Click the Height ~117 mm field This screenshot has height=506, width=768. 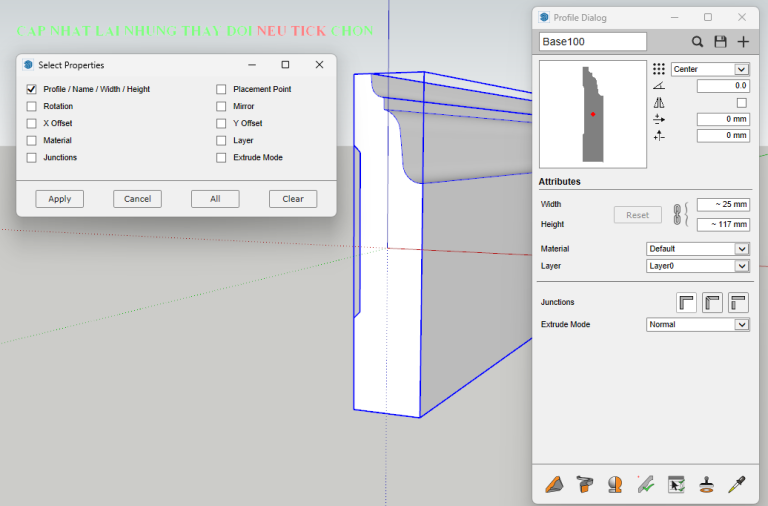(x=723, y=224)
